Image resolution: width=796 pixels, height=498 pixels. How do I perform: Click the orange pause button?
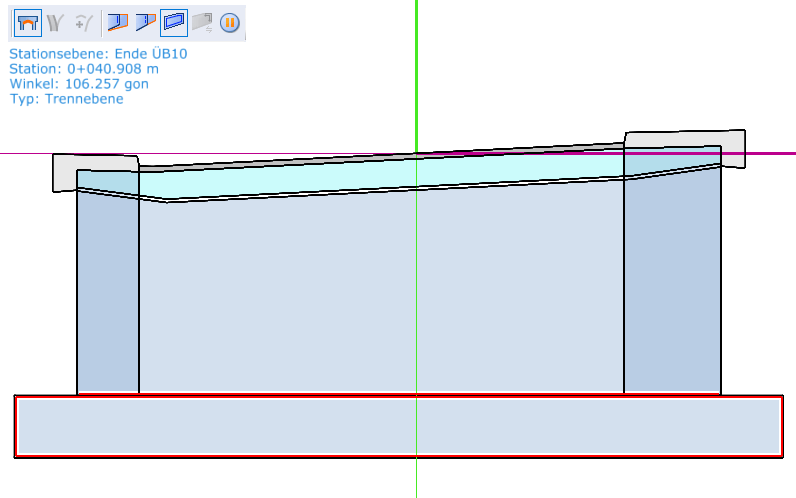[229, 23]
